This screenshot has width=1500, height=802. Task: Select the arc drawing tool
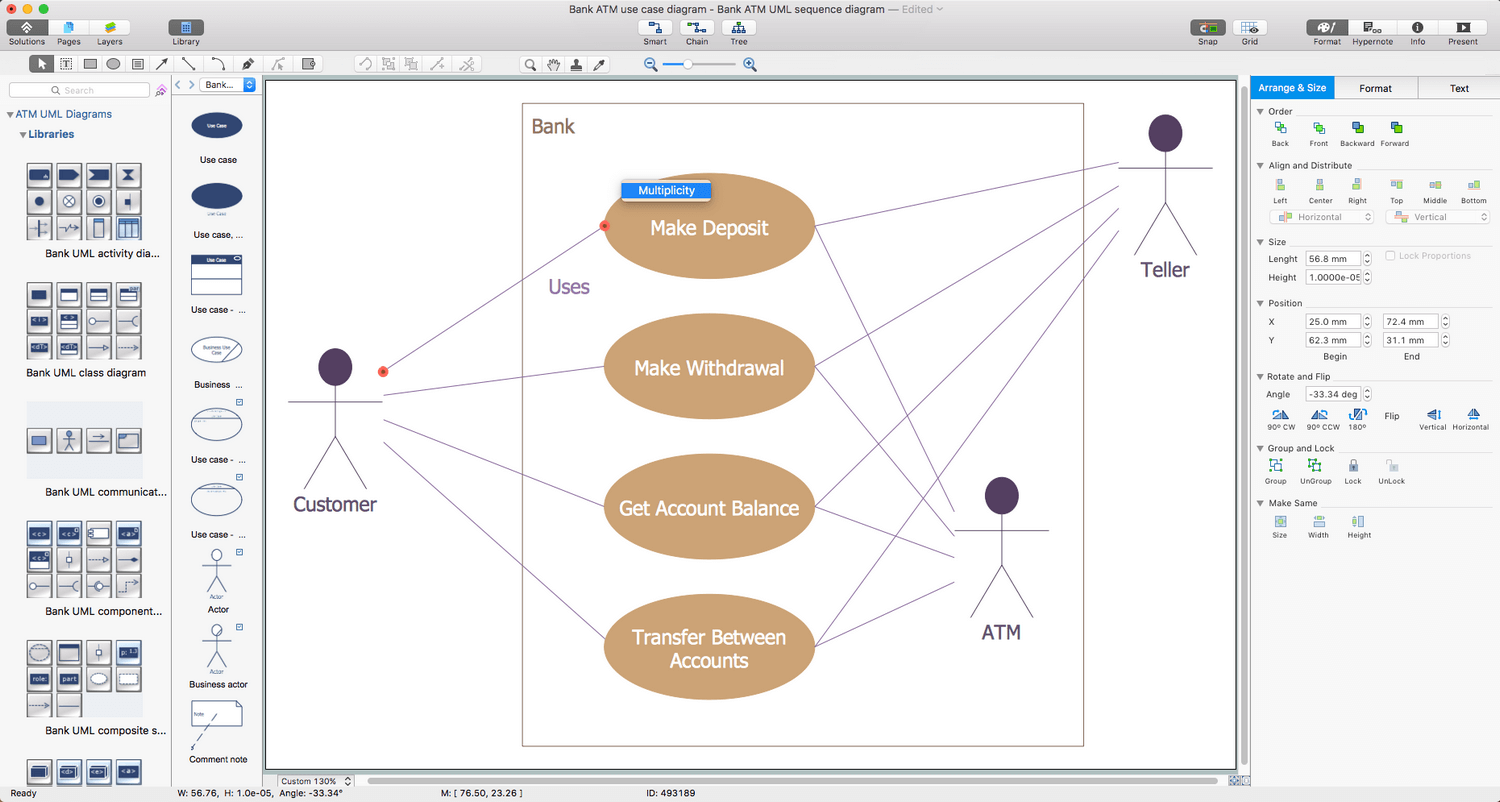(218, 64)
